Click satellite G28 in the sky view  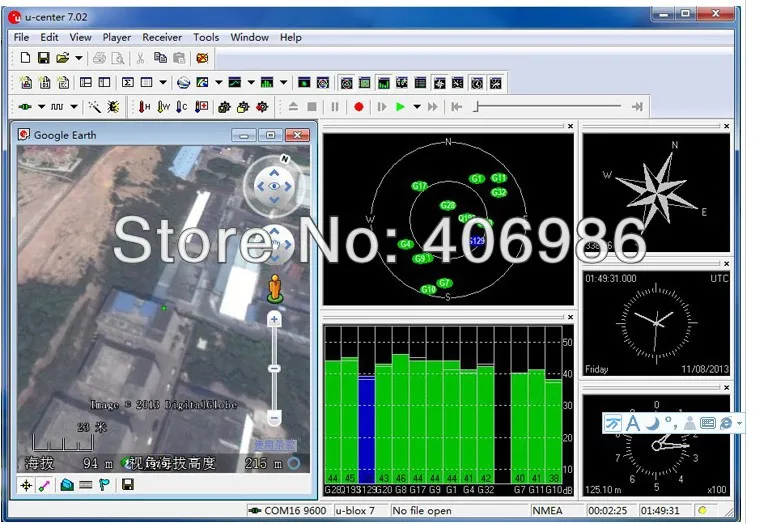[x=448, y=206]
